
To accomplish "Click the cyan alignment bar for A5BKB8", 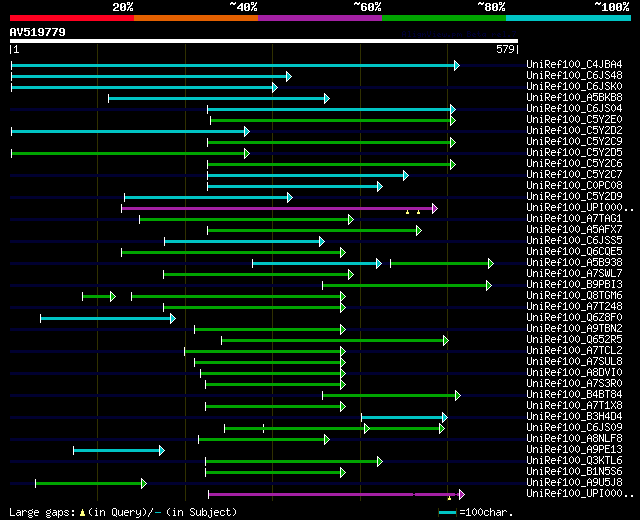I will [x=219, y=98].
